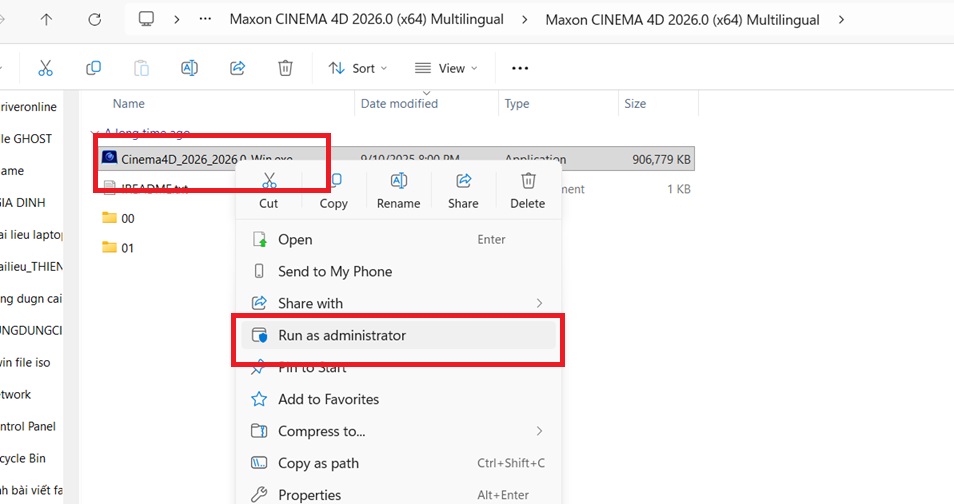This screenshot has width=954, height=504.
Task: Click the 906,779 KB size cell
Action: pyautogui.click(x=661, y=159)
